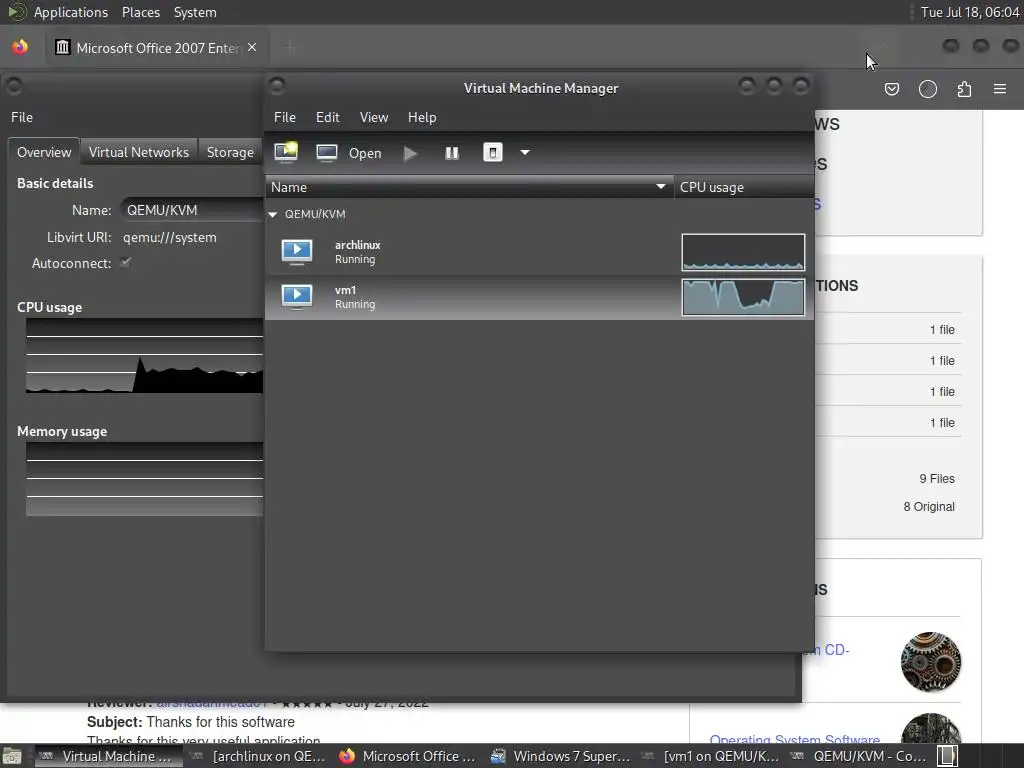Open File menu in connection details window
This screenshot has width=1024, height=768.
(22, 118)
